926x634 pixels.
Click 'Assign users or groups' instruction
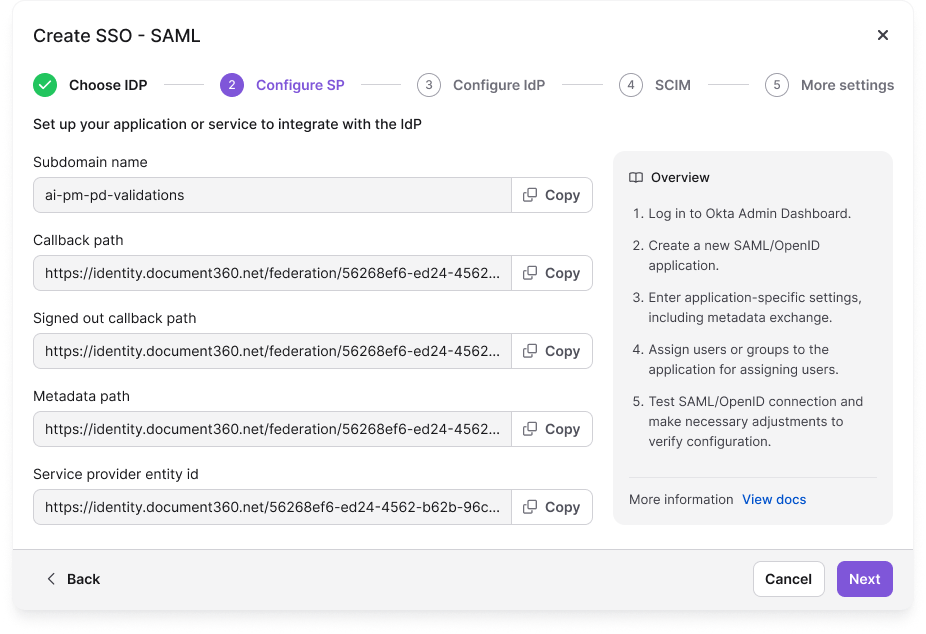click(x=744, y=360)
